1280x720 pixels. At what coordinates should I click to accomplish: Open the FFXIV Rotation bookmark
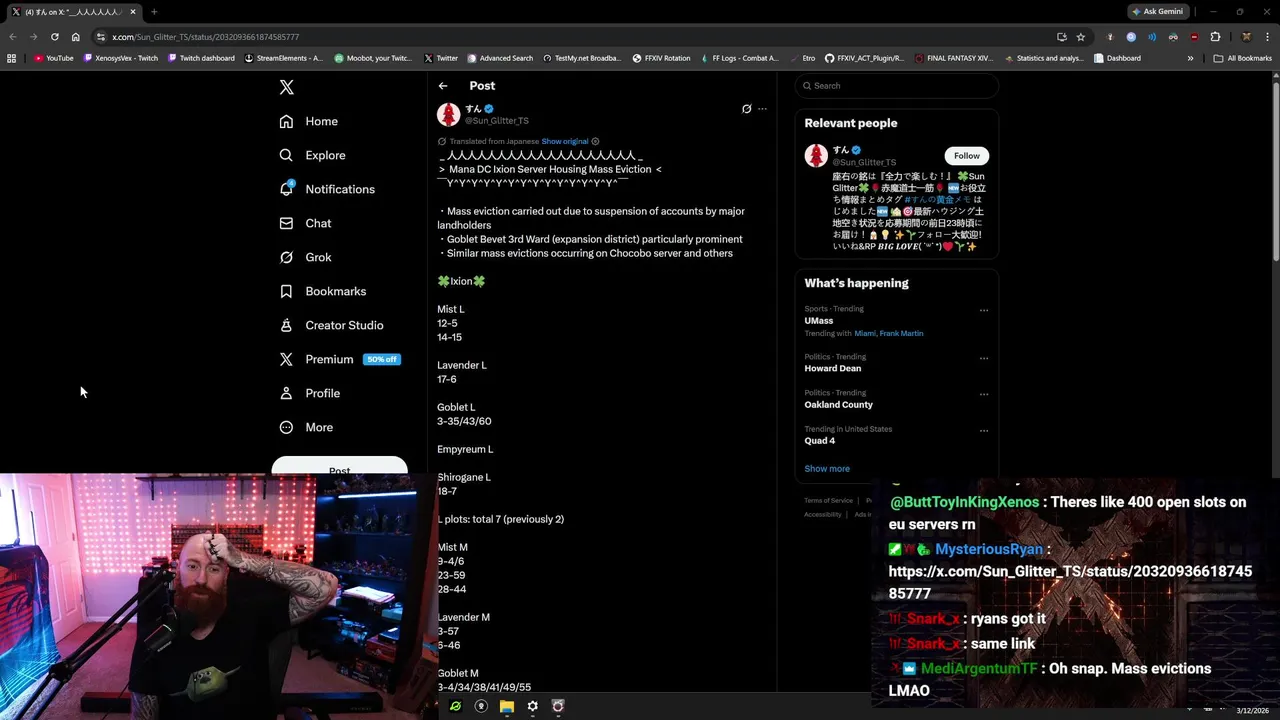click(x=661, y=58)
